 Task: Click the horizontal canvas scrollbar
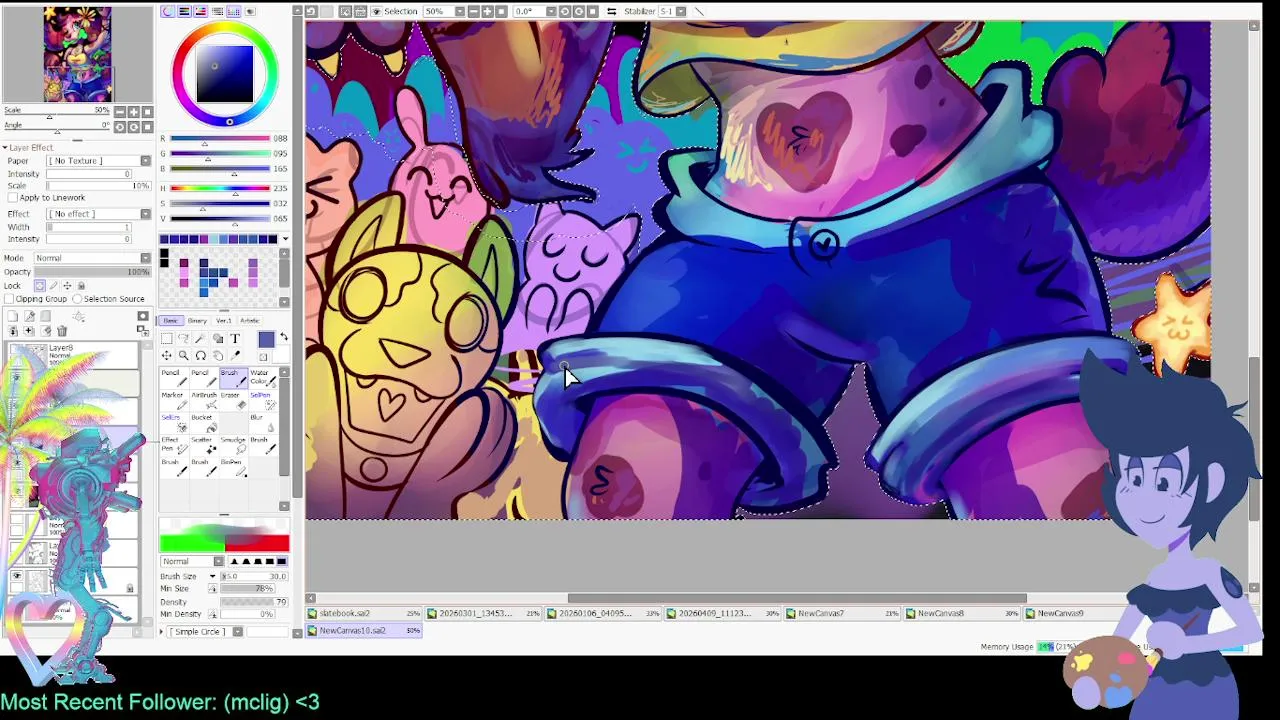[796, 598]
